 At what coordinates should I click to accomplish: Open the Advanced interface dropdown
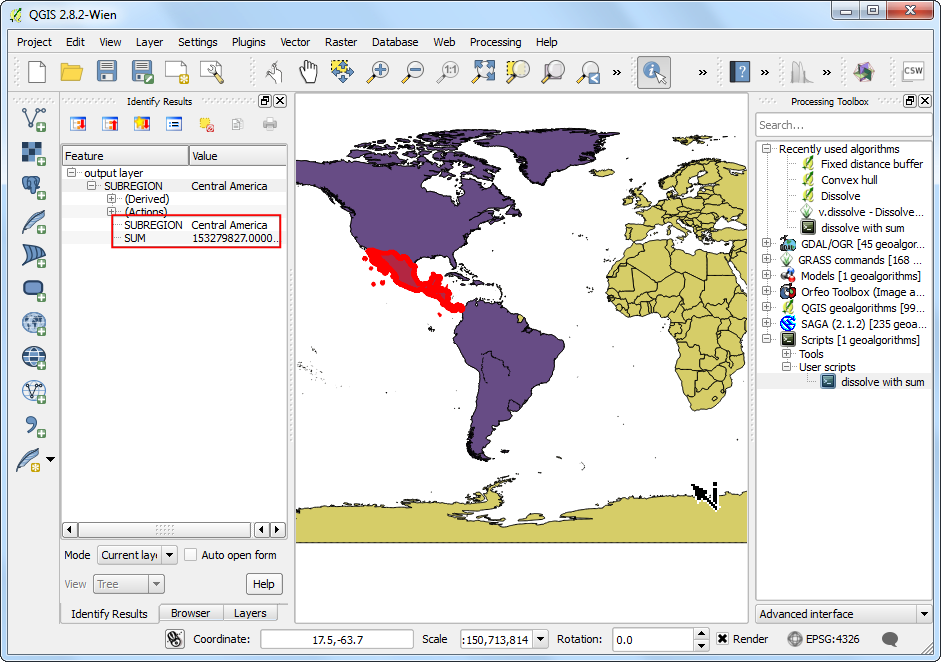pos(924,613)
